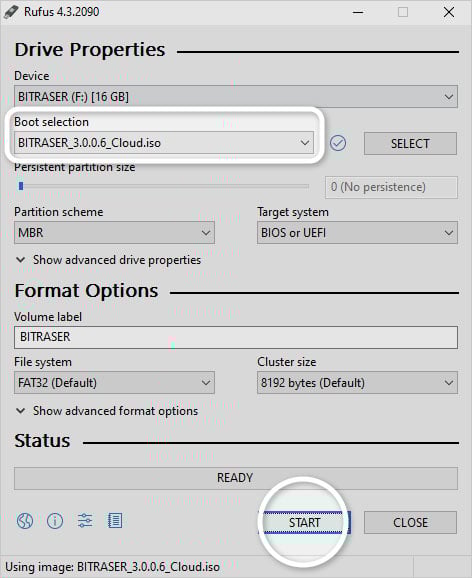Viewport: 472px width, 578px height.
Task: Minimize the Rufus window
Action: (x=358, y=12)
